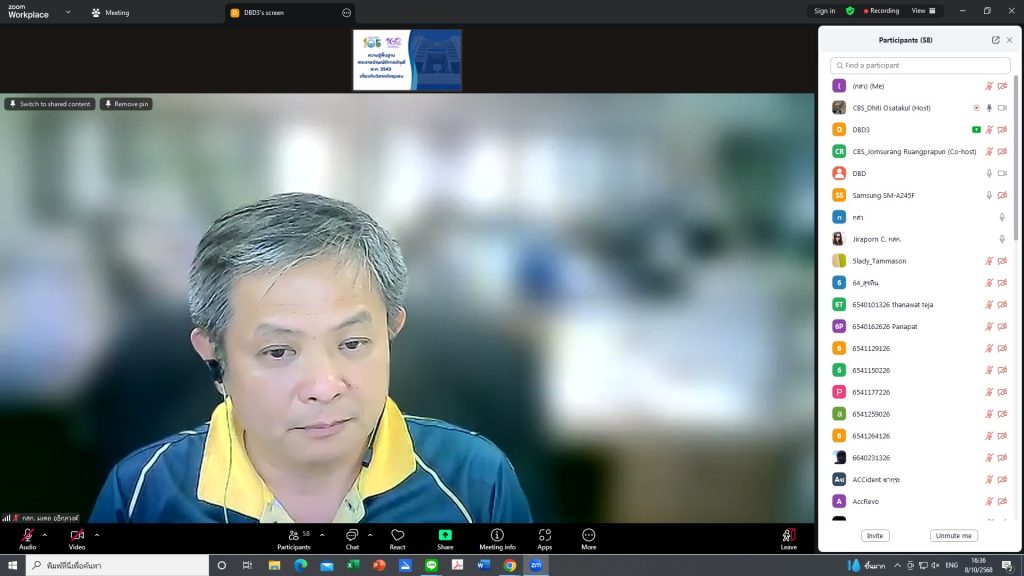
Task: Click the React heart icon
Action: click(398, 538)
